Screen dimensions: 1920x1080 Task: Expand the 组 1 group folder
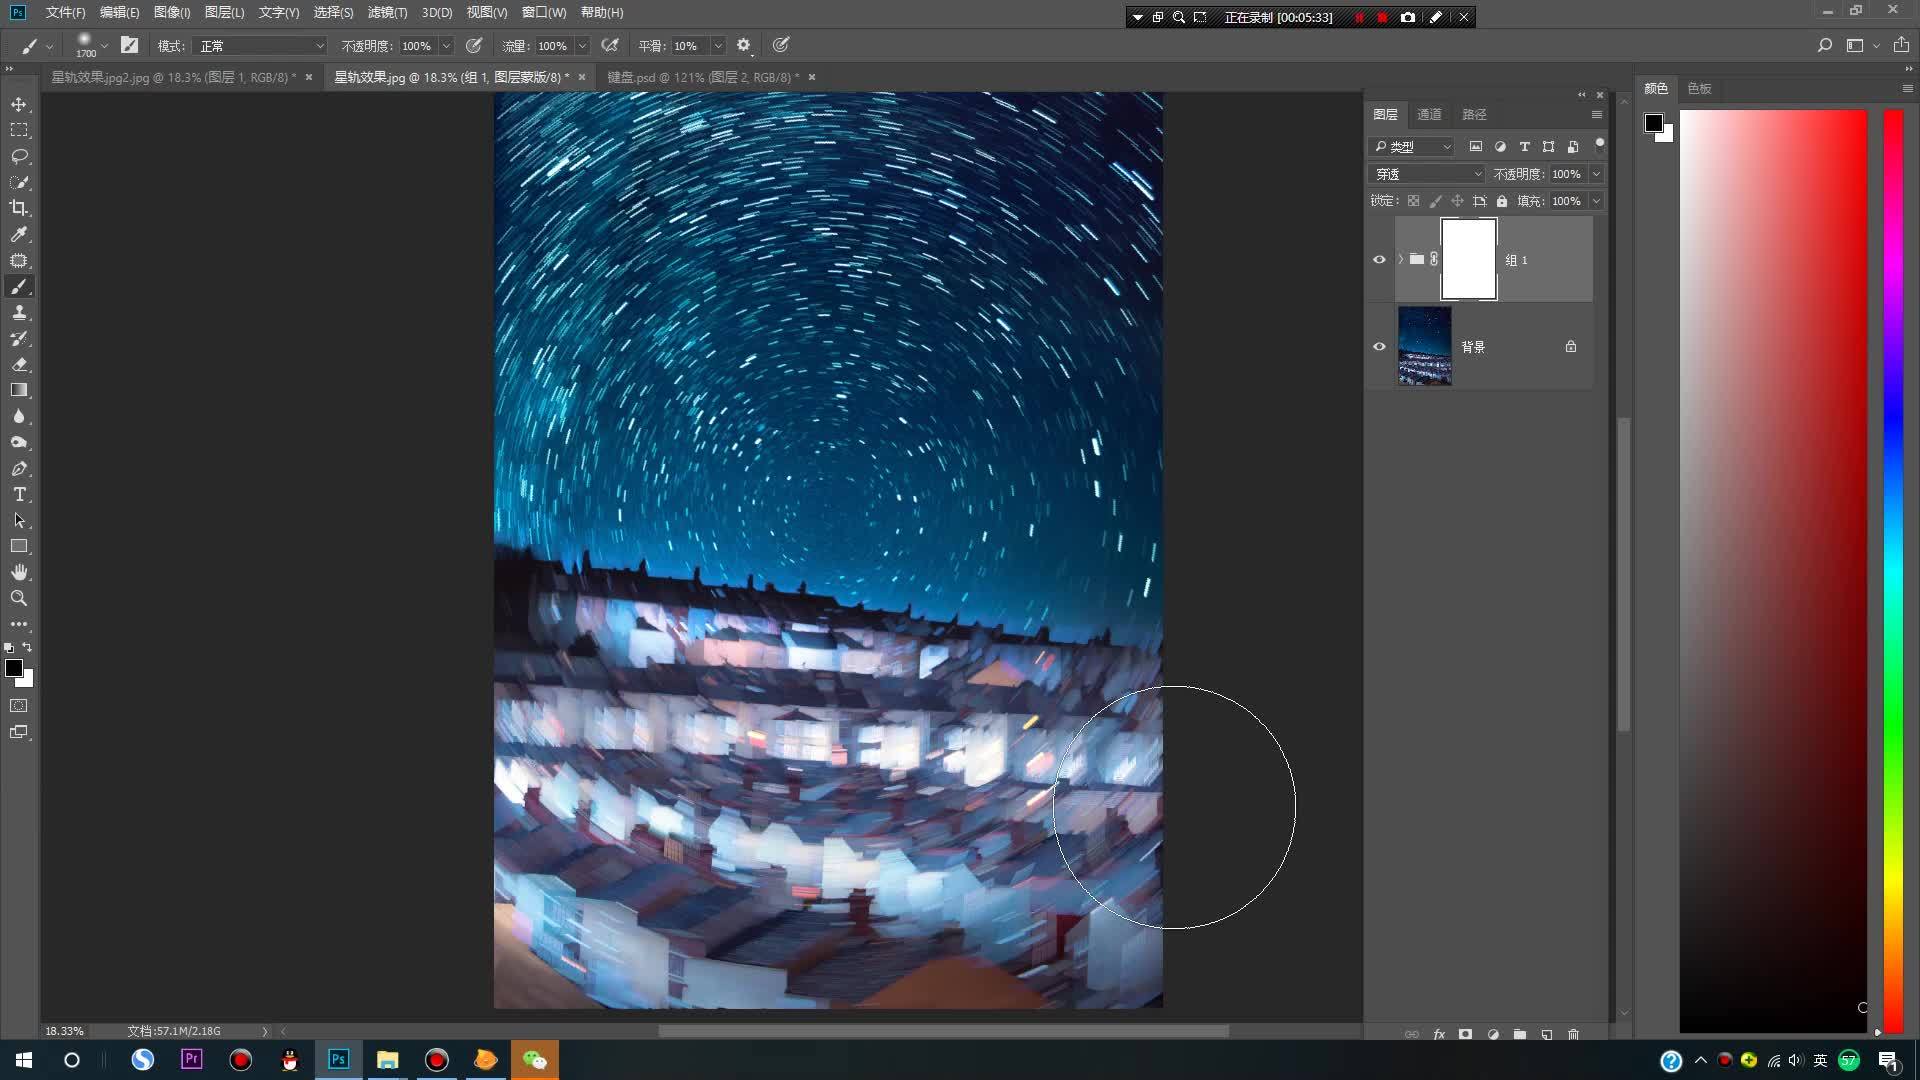(1400, 259)
